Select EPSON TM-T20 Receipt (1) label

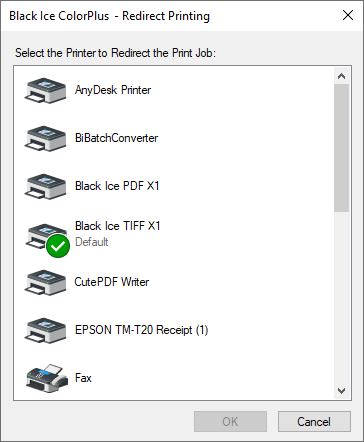[141, 330]
